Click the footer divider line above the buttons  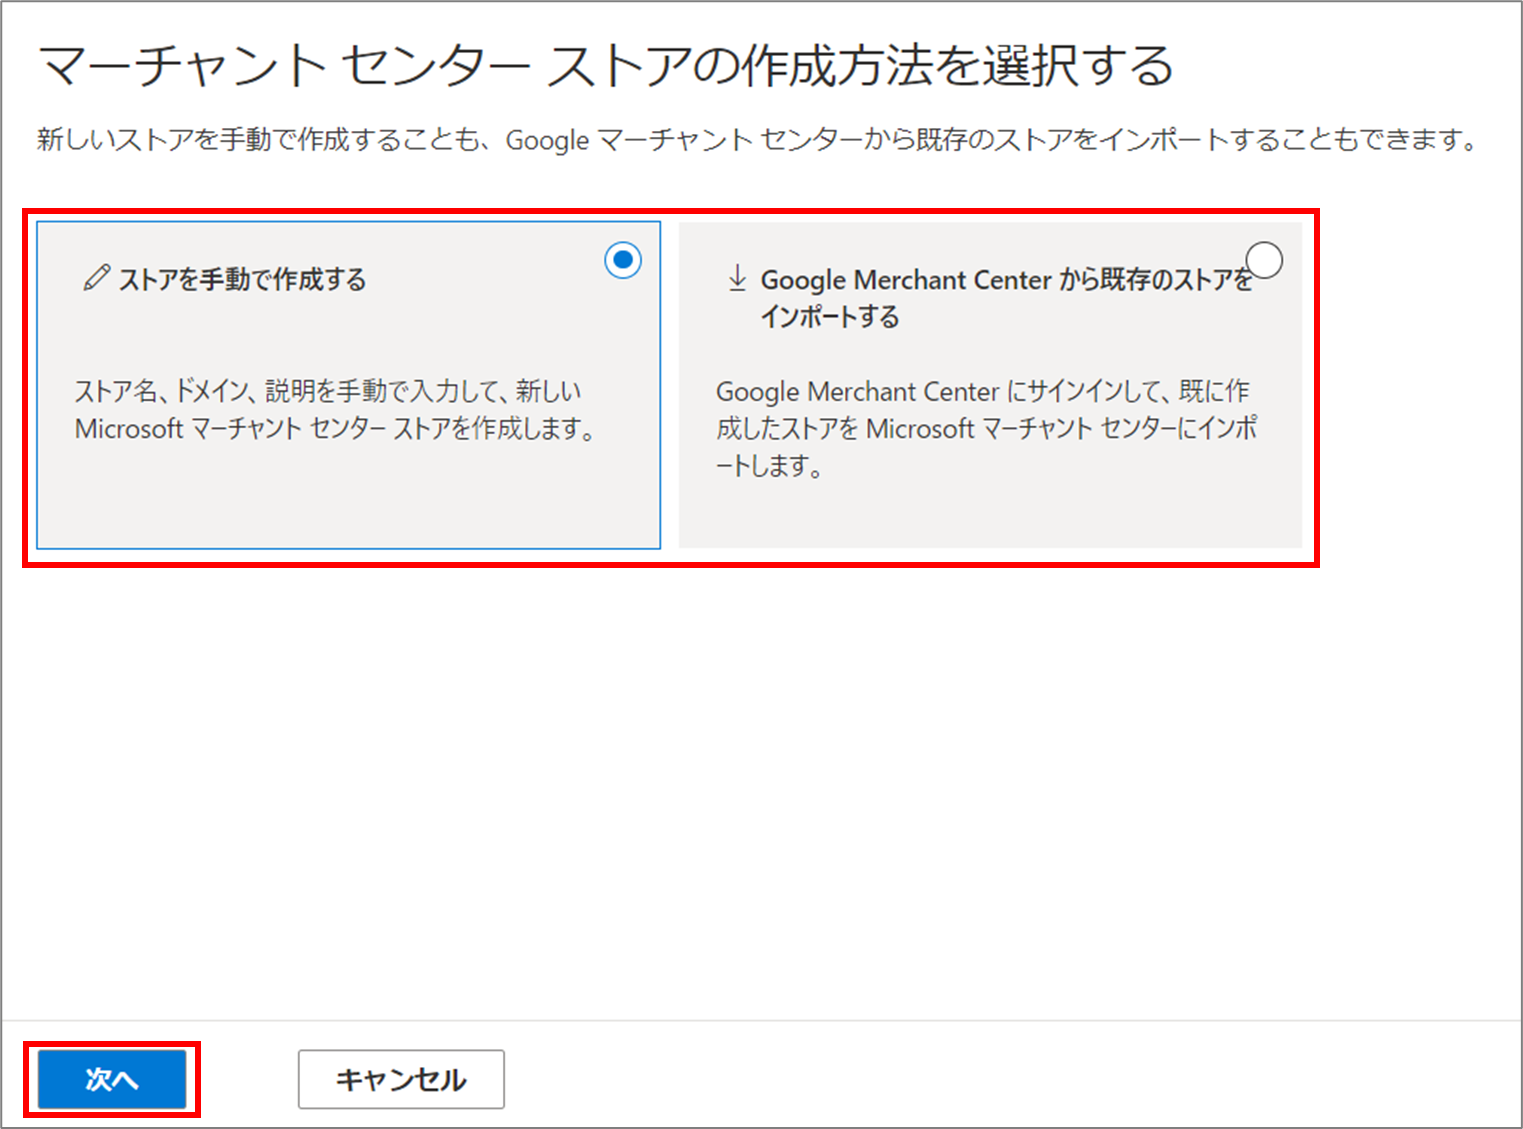[x=760, y=1020]
